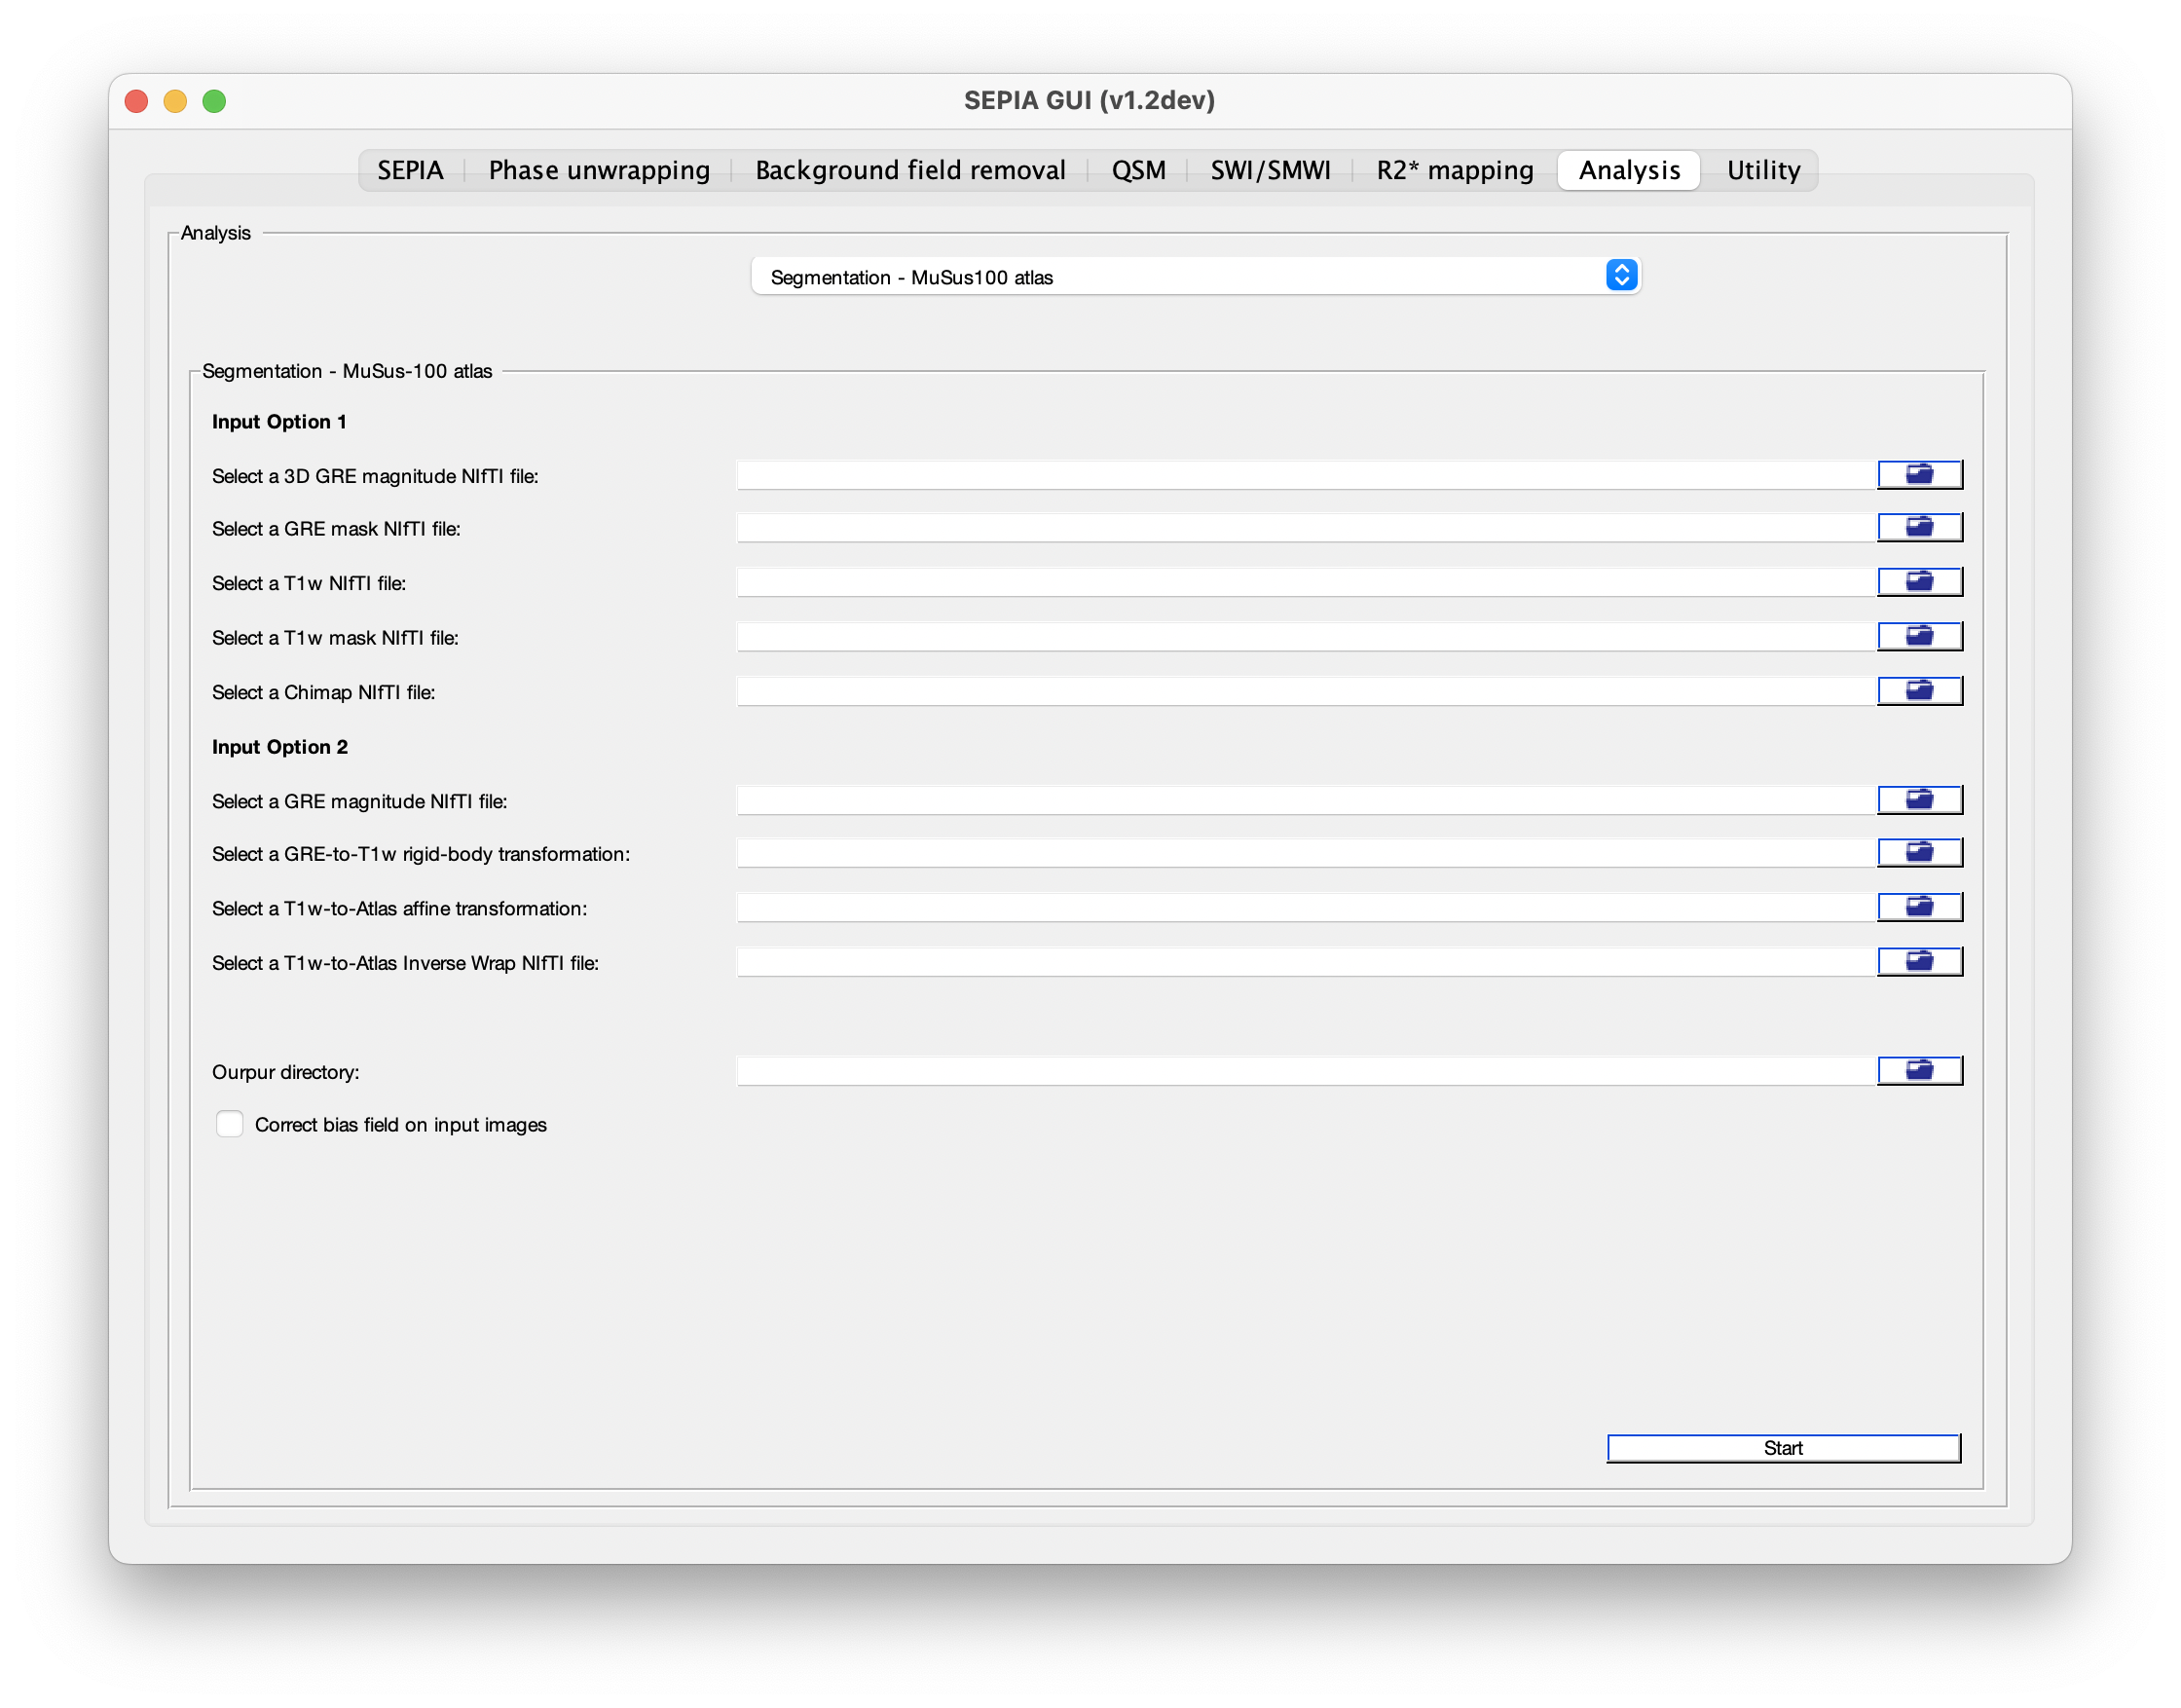
Task: Click the Chimap NIfTI file path field
Action: coord(1306,691)
